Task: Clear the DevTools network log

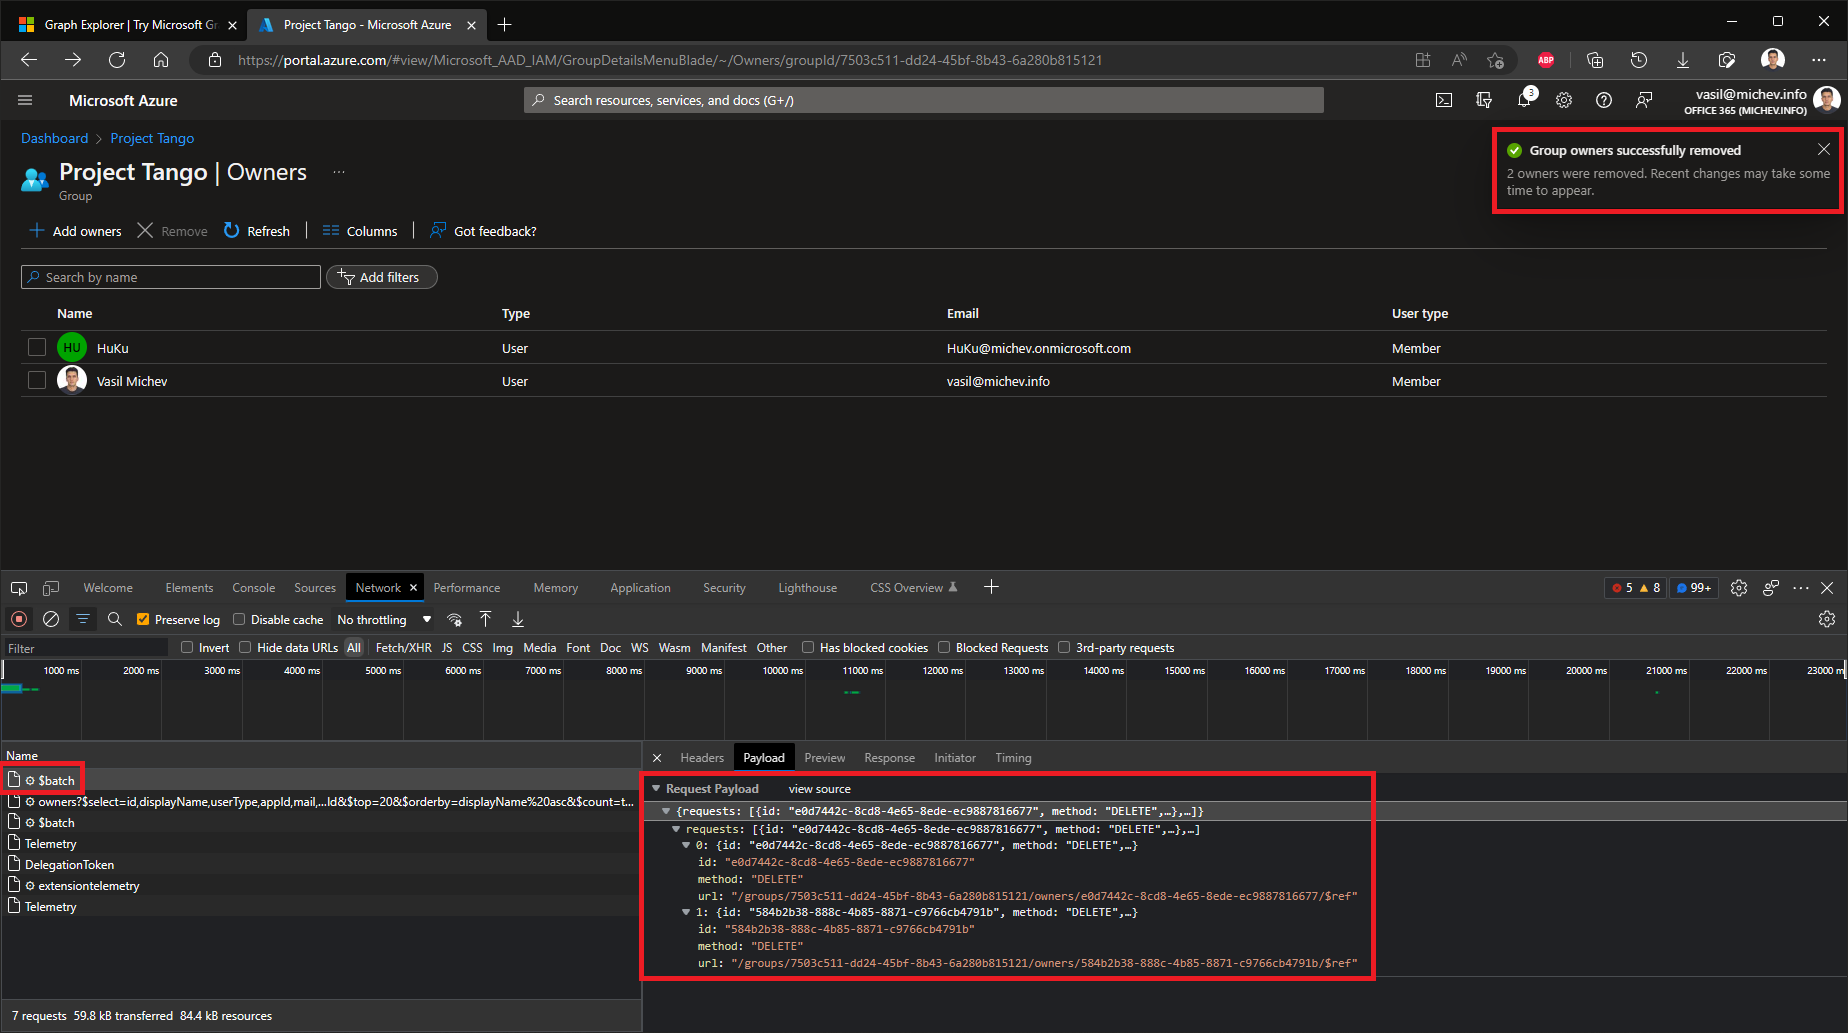Action: 51,619
